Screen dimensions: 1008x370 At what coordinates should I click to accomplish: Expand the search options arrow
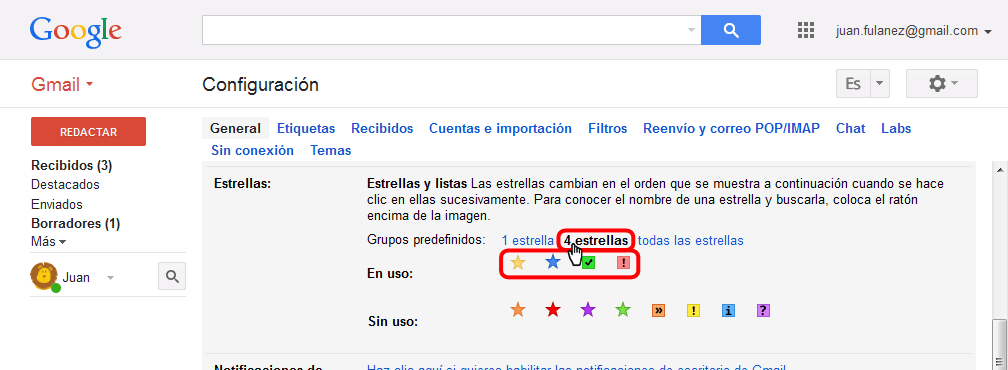pos(691,30)
